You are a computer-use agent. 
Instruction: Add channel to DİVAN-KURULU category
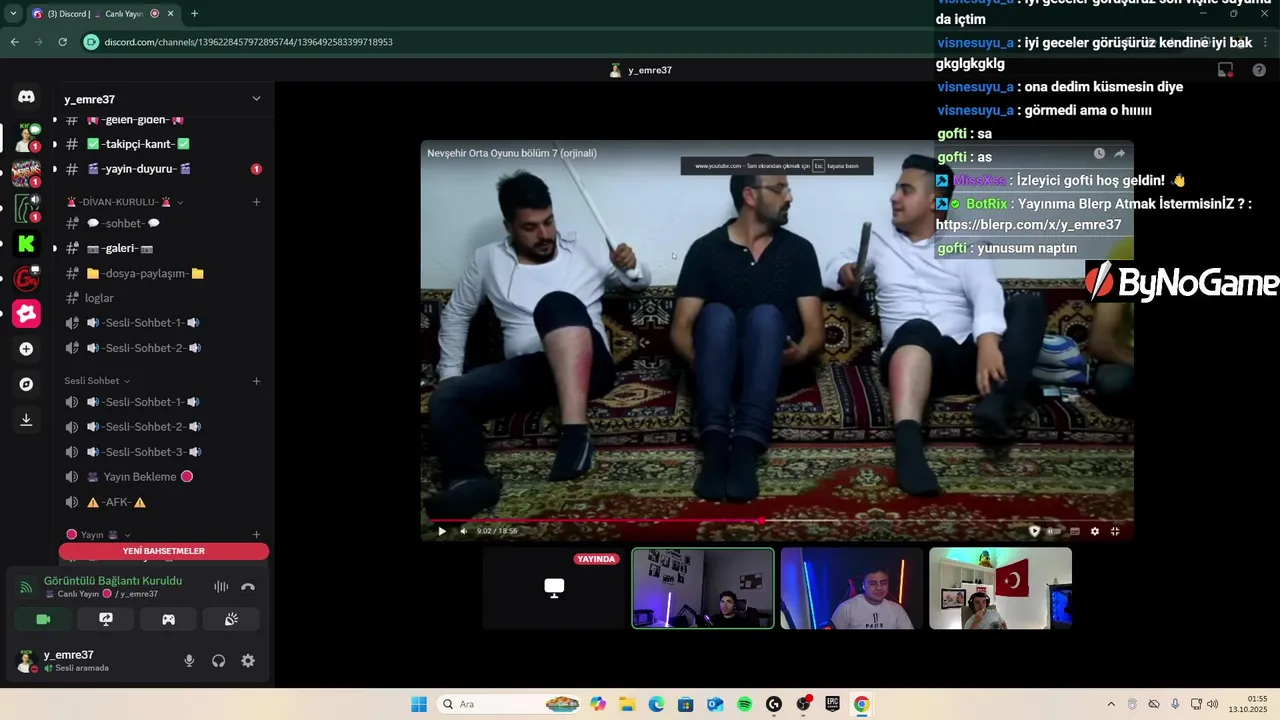pos(256,202)
